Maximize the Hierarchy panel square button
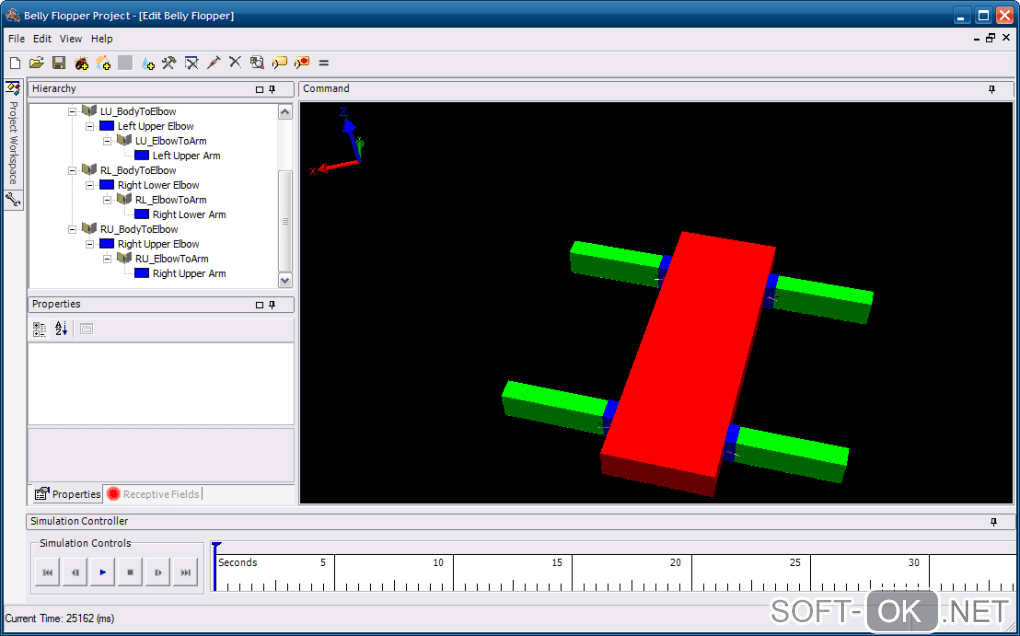The height and width of the screenshot is (636, 1020). [x=260, y=89]
